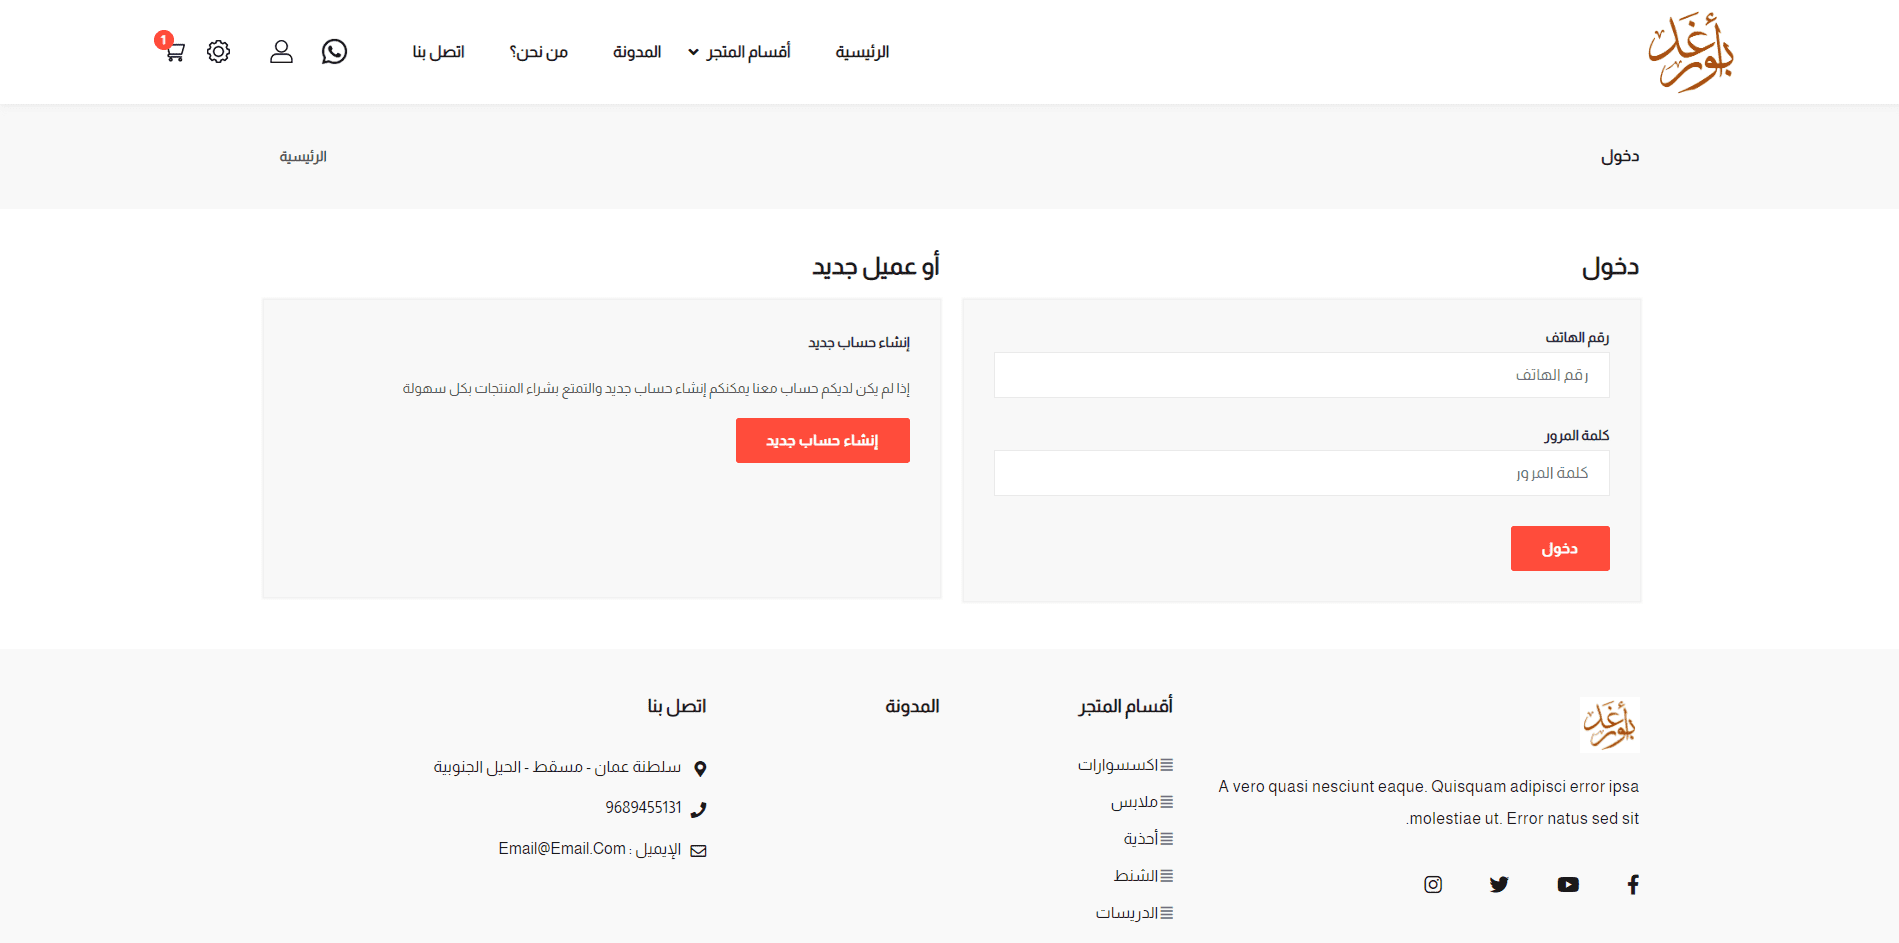Open the Instagram icon in footer
1899x943 pixels.
[1433, 884]
